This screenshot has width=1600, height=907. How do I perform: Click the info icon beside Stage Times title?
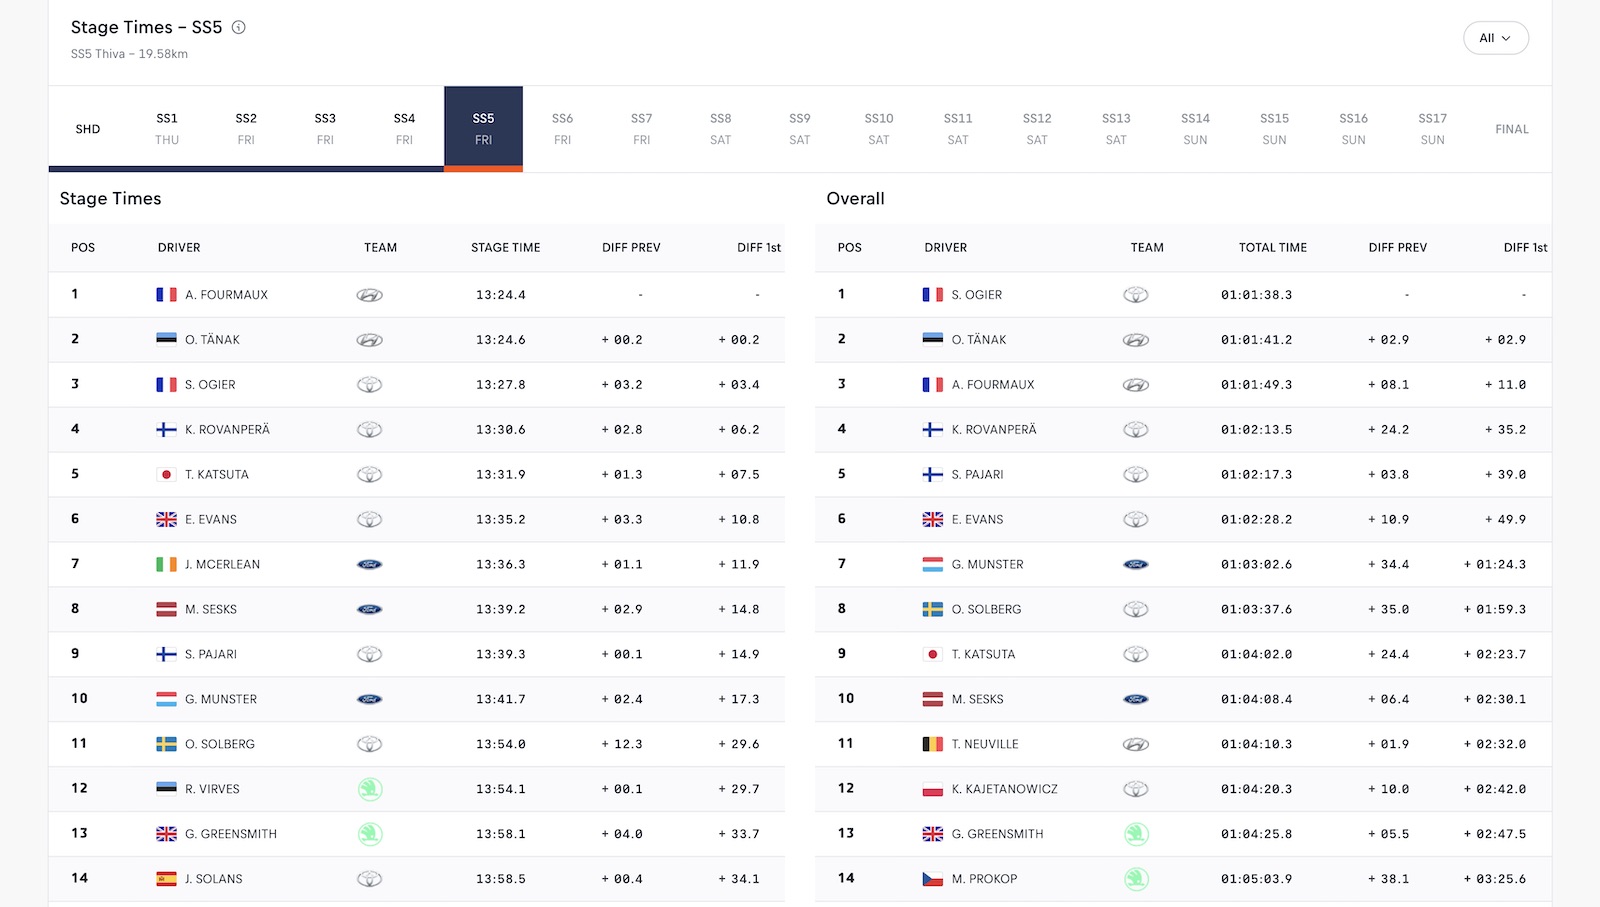pos(238,27)
